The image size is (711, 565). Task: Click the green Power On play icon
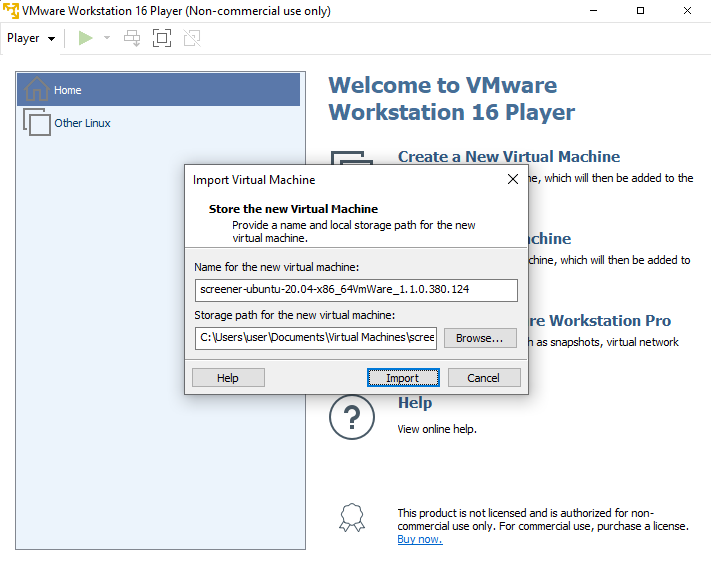tap(86, 38)
